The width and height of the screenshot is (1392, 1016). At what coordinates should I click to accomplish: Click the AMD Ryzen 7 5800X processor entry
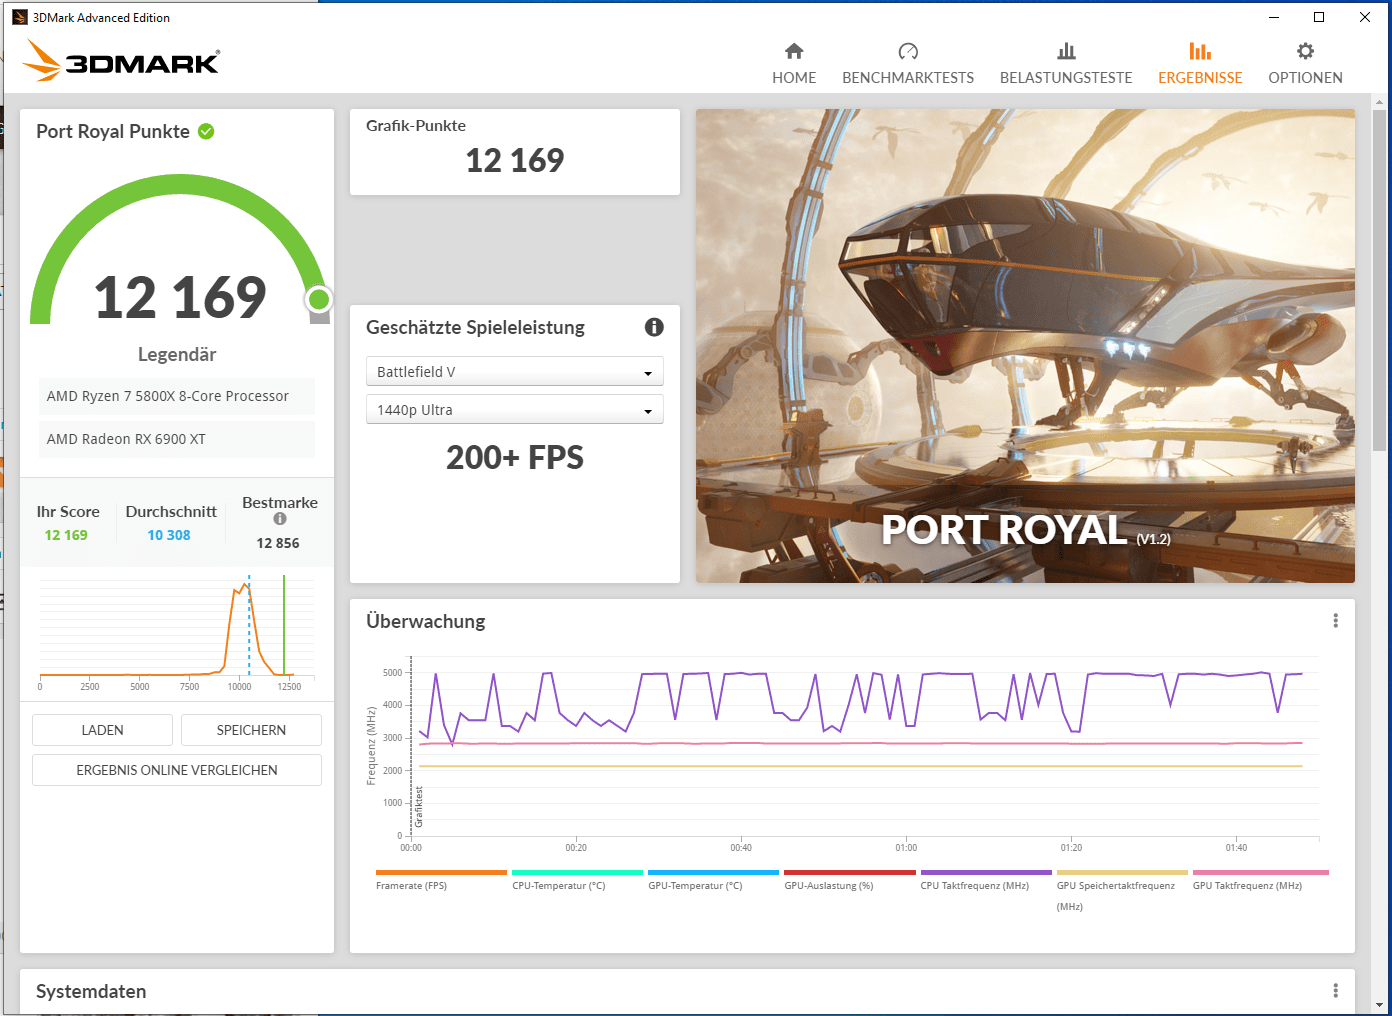(x=176, y=396)
